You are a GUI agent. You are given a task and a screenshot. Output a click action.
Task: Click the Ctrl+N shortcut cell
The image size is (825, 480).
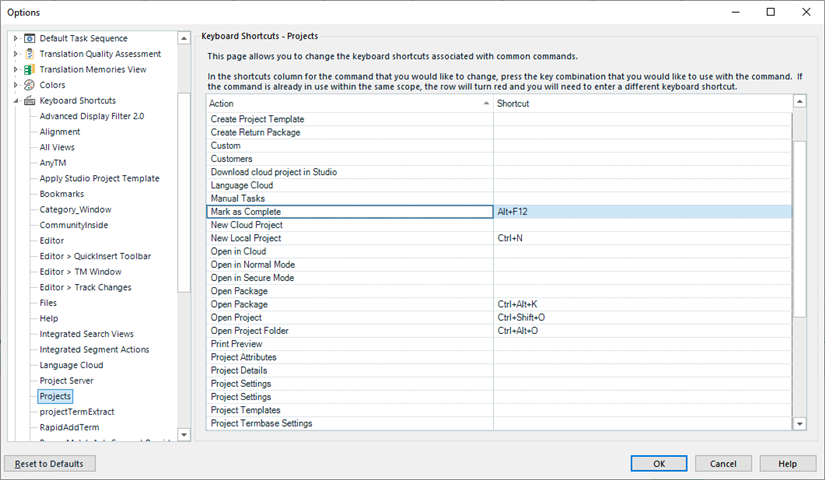tap(642, 238)
